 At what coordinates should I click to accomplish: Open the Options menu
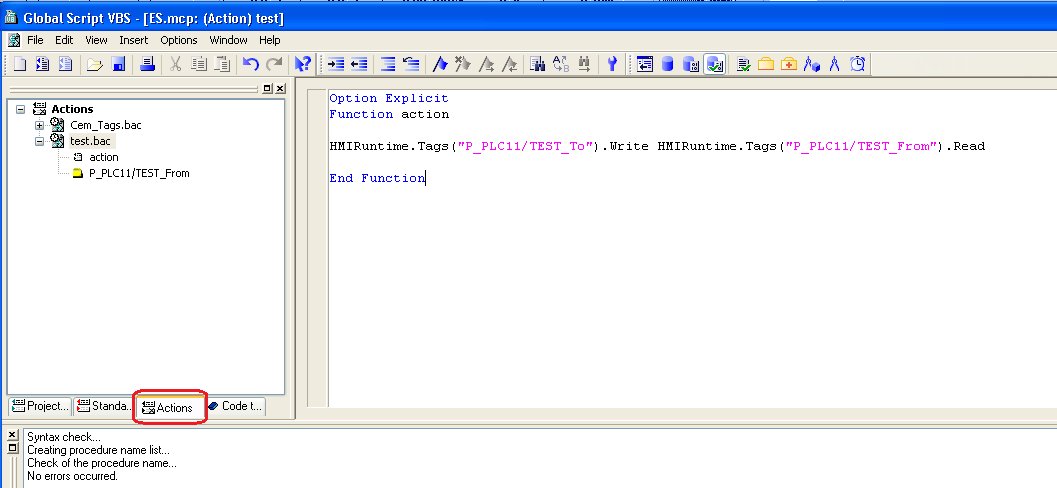(x=179, y=40)
